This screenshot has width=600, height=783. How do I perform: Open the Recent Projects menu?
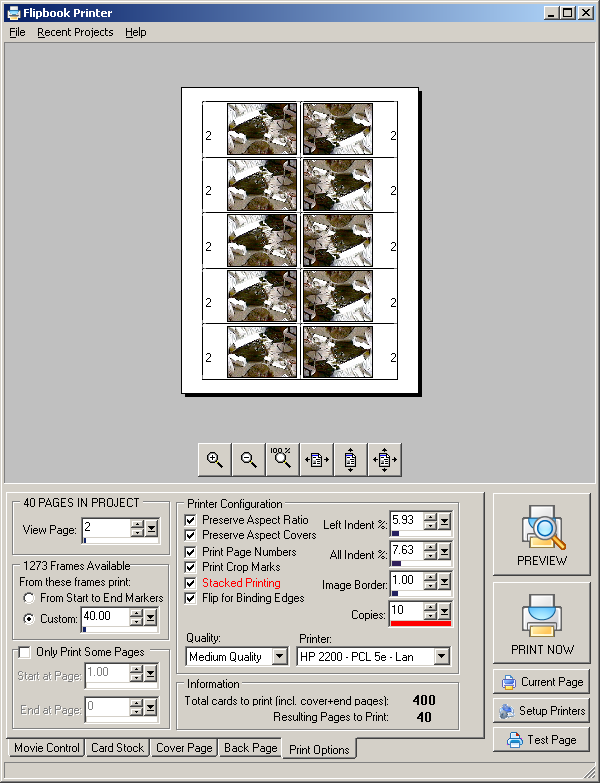pyautogui.click(x=75, y=32)
